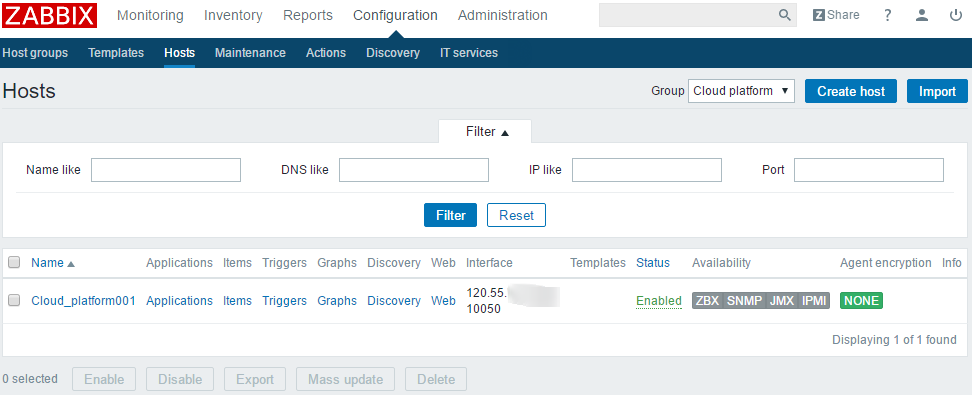Open Triggers link for Cloud_platform001
Screen dimensions: 972x395
click(x=285, y=301)
